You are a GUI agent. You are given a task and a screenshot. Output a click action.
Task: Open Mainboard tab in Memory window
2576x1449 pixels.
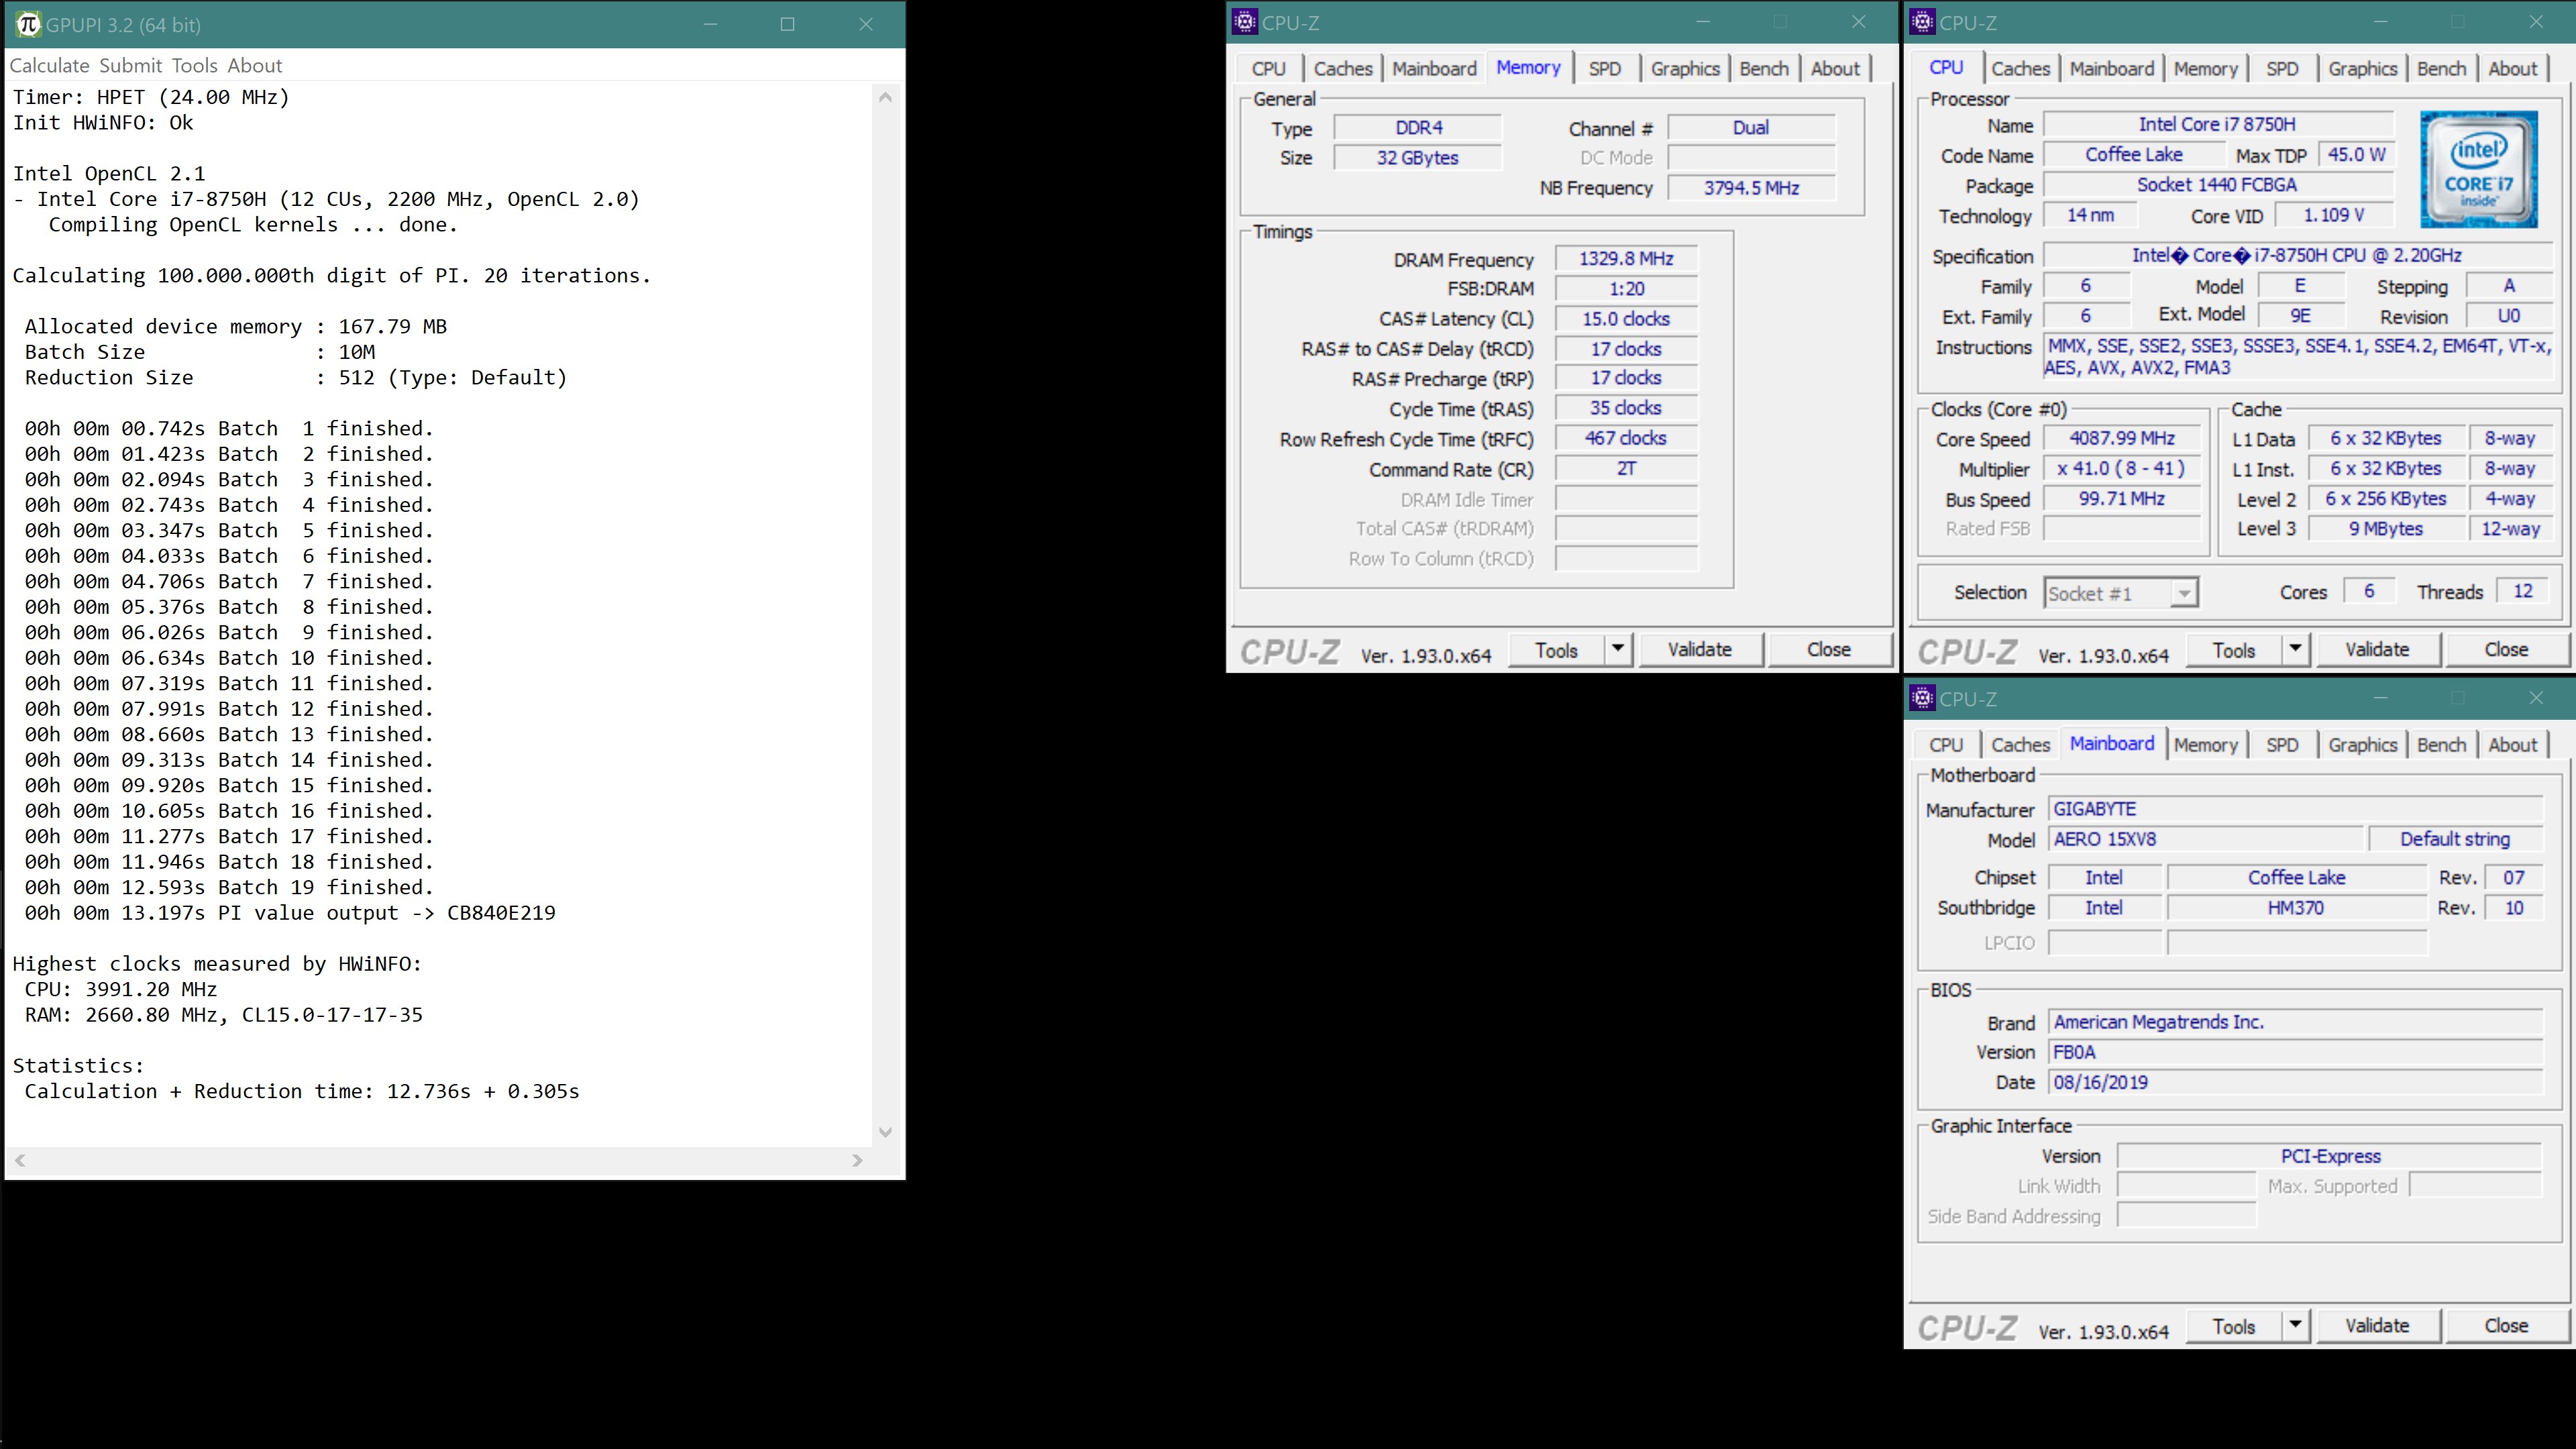pyautogui.click(x=1434, y=68)
